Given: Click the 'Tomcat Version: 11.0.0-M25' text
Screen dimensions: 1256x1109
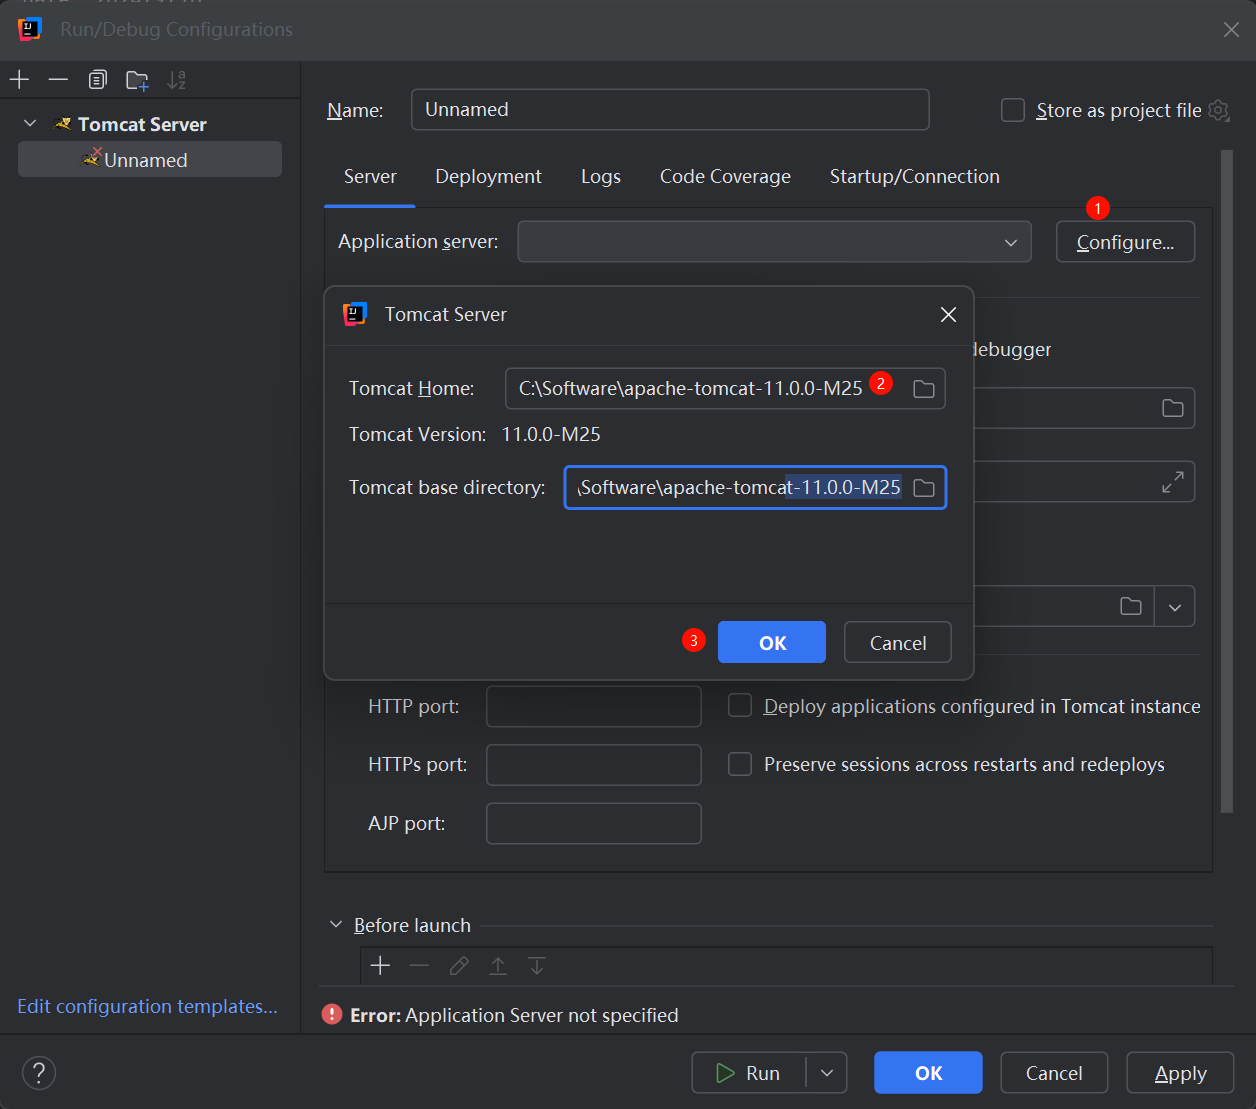Looking at the screenshot, I should click(474, 434).
